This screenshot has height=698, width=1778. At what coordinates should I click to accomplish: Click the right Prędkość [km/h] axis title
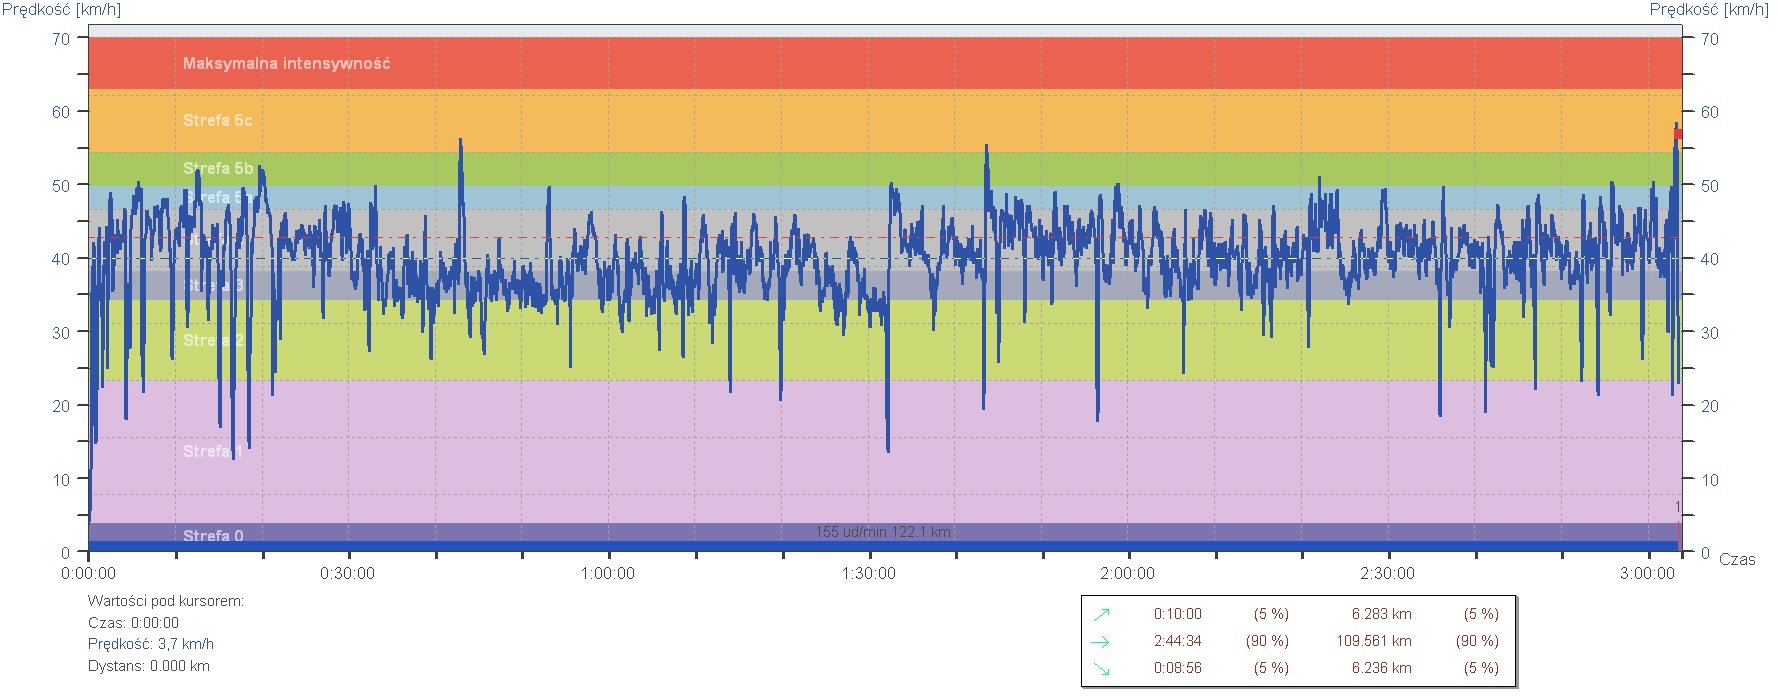[x=1708, y=9]
